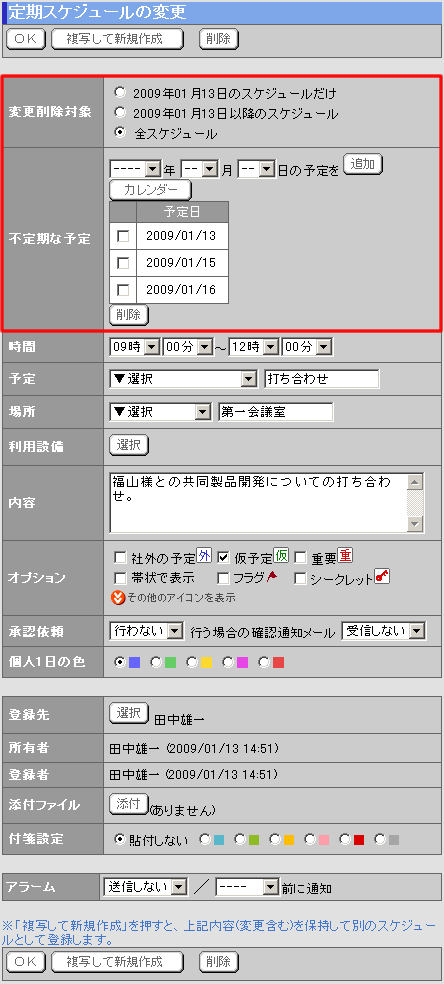This screenshot has height=984, width=444.
Task: Click the red key secret icon
Action: point(383,576)
